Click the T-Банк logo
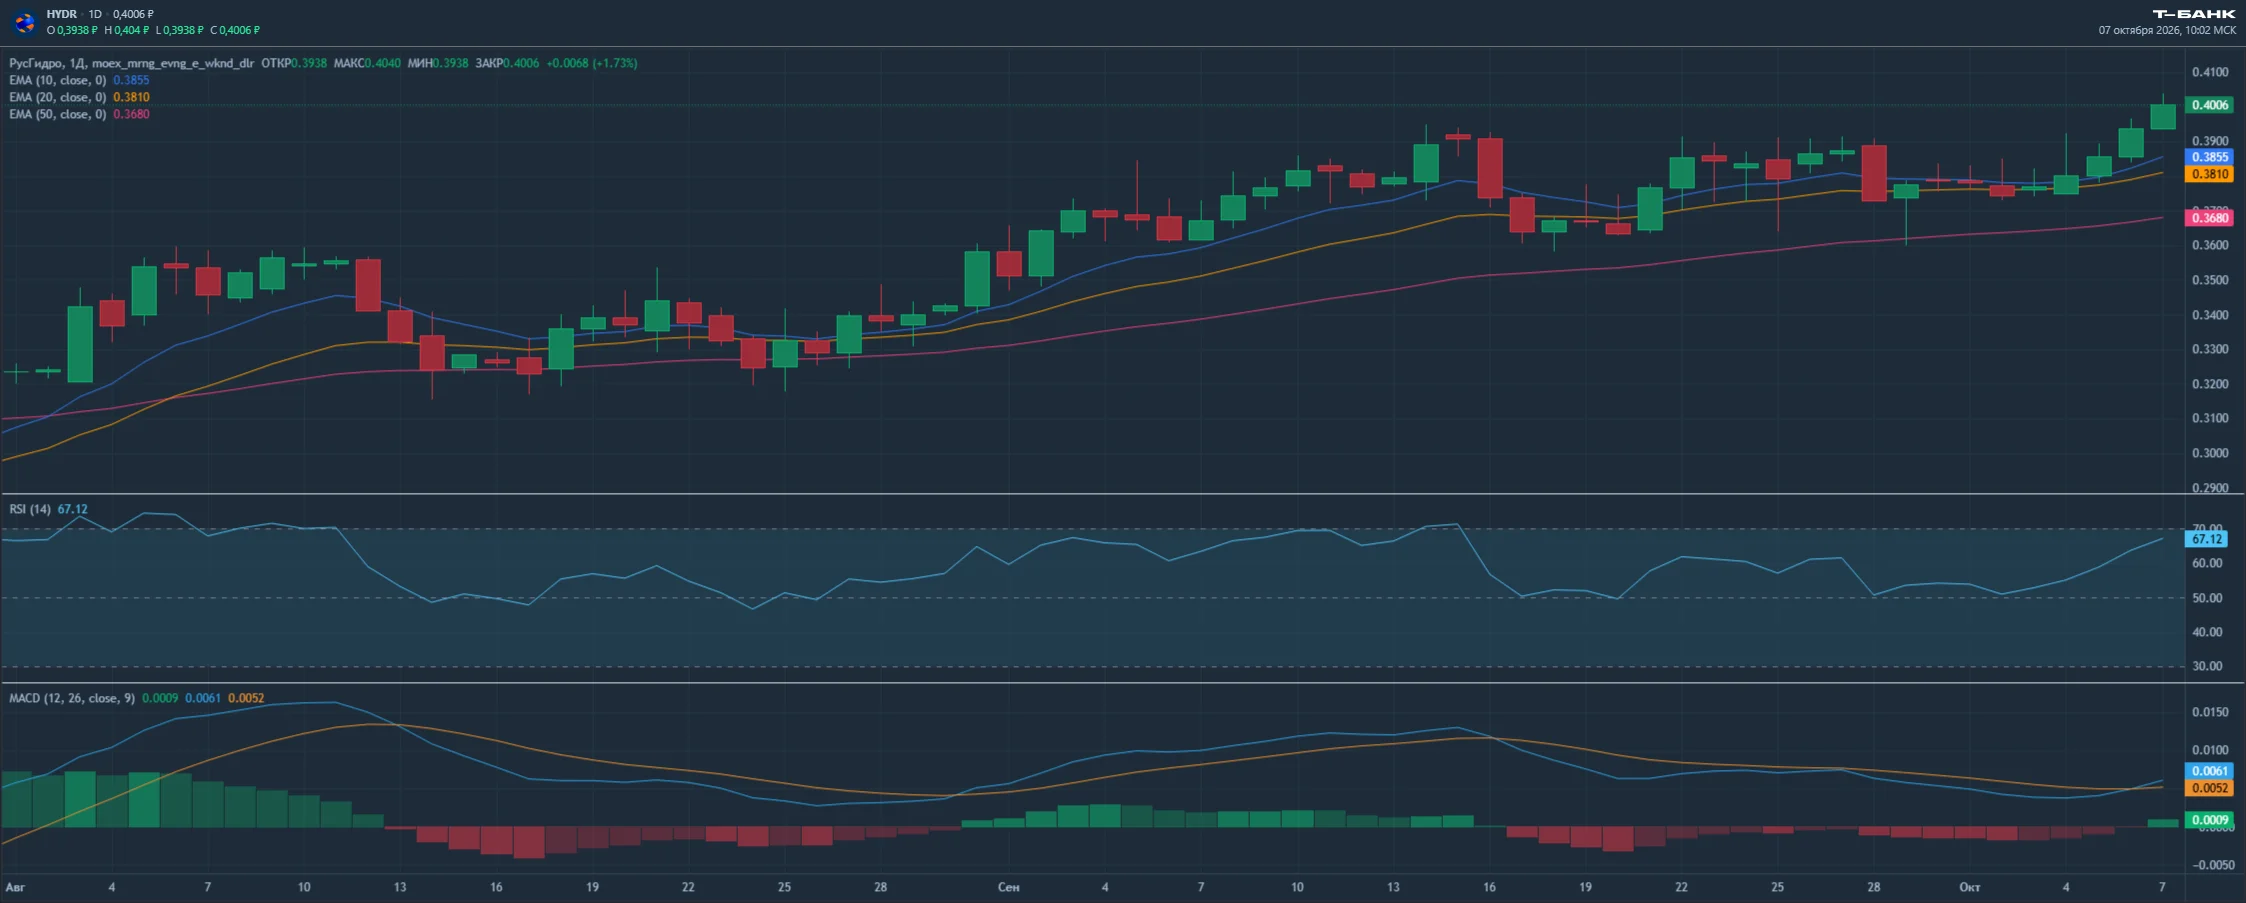The height and width of the screenshot is (903, 2246). [2193, 14]
